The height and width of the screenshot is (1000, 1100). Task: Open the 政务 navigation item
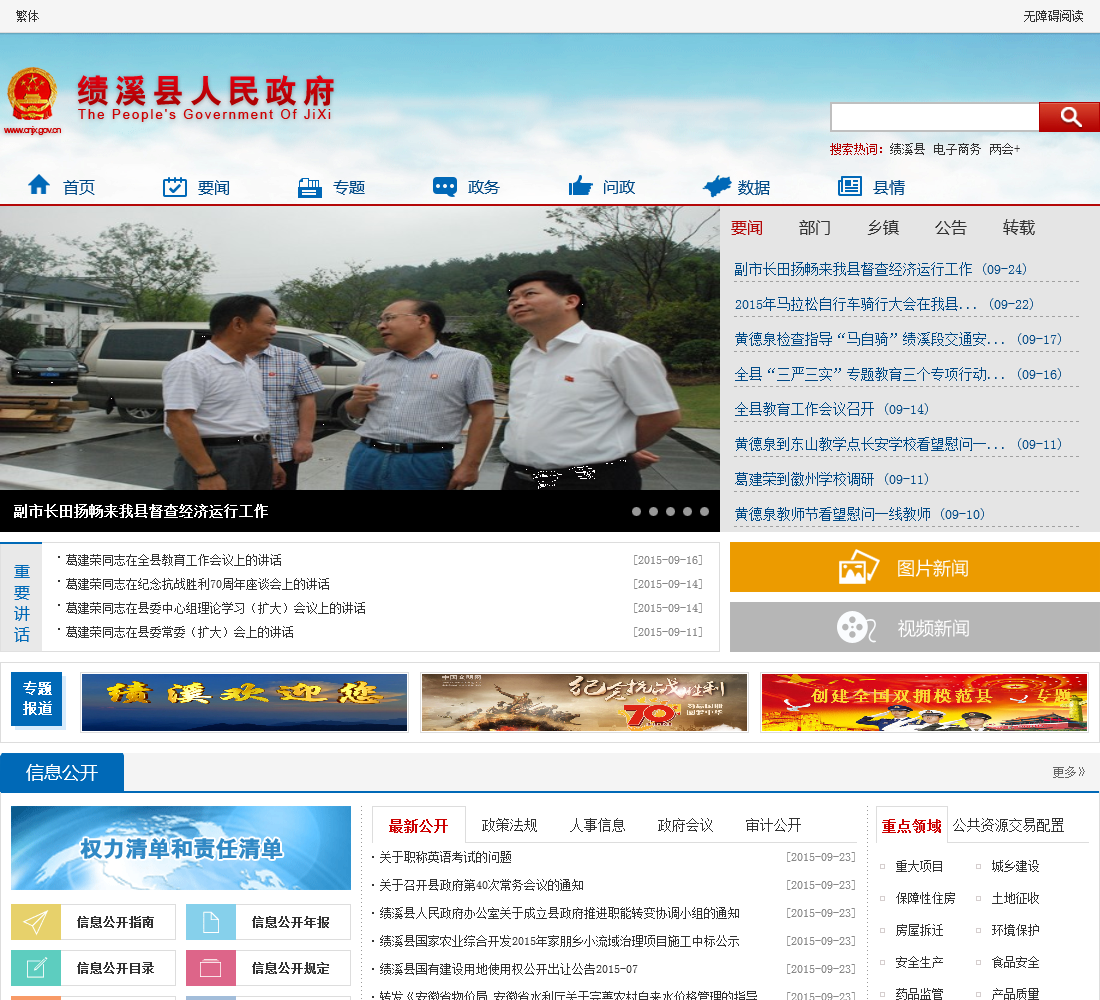pyautogui.click(x=483, y=187)
